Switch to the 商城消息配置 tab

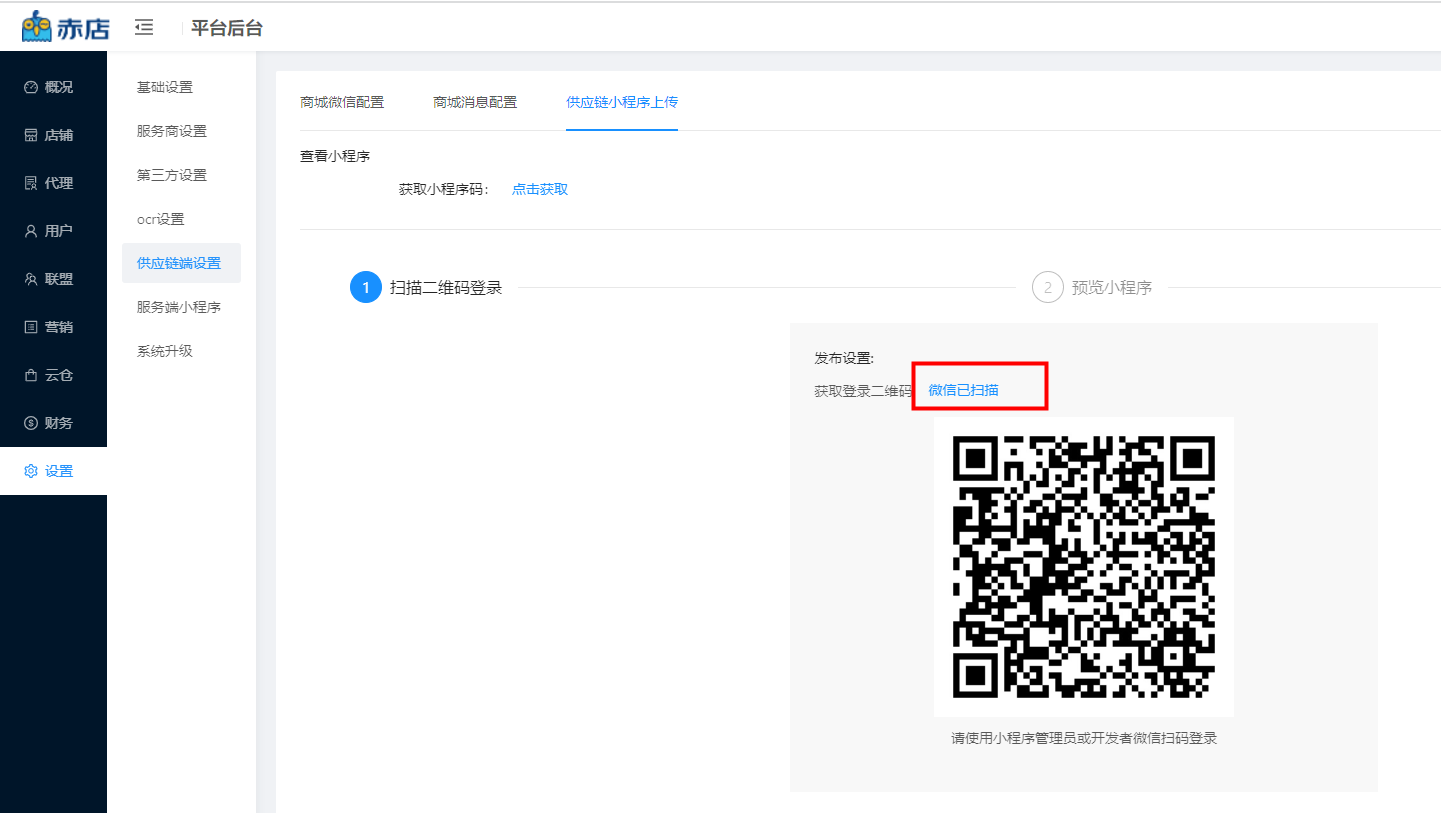coord(475,102)
